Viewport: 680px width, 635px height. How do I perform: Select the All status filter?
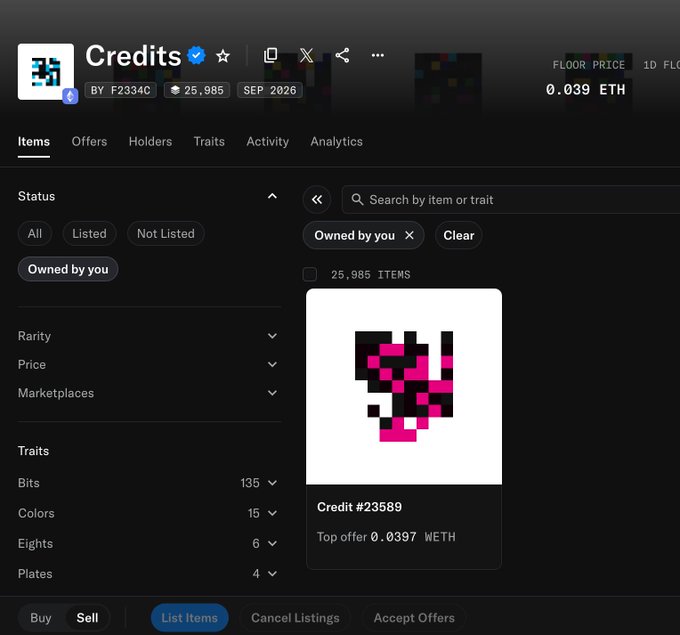(35, 234)
